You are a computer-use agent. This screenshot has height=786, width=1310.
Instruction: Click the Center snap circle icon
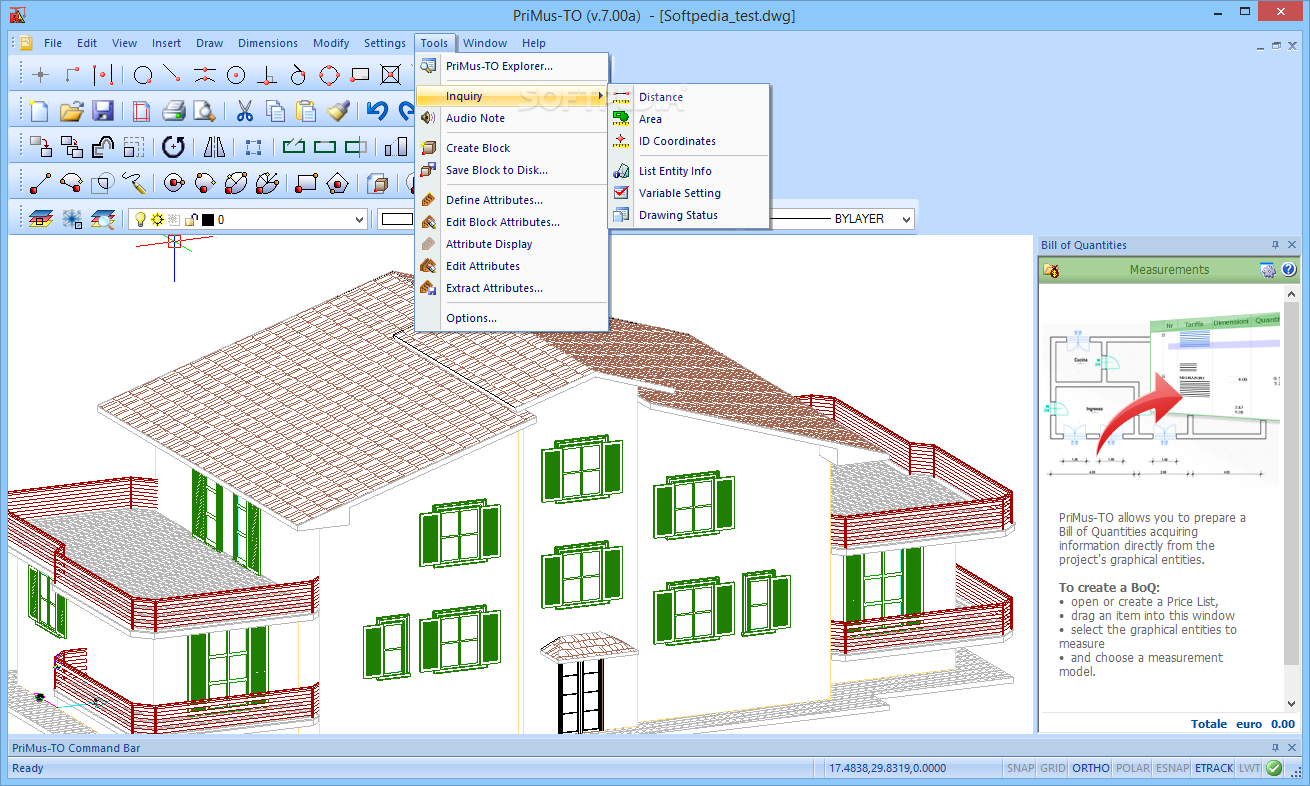(x=235, y=74)
